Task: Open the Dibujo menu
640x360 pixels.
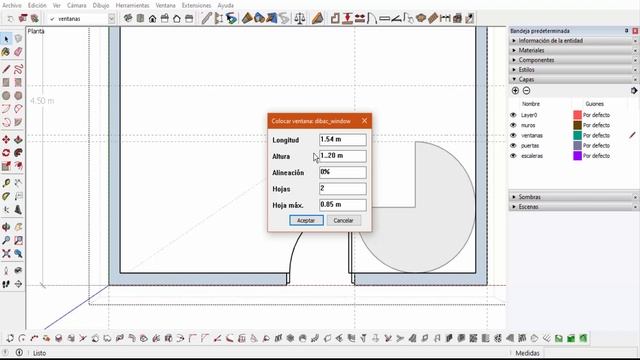Action: 101,5
